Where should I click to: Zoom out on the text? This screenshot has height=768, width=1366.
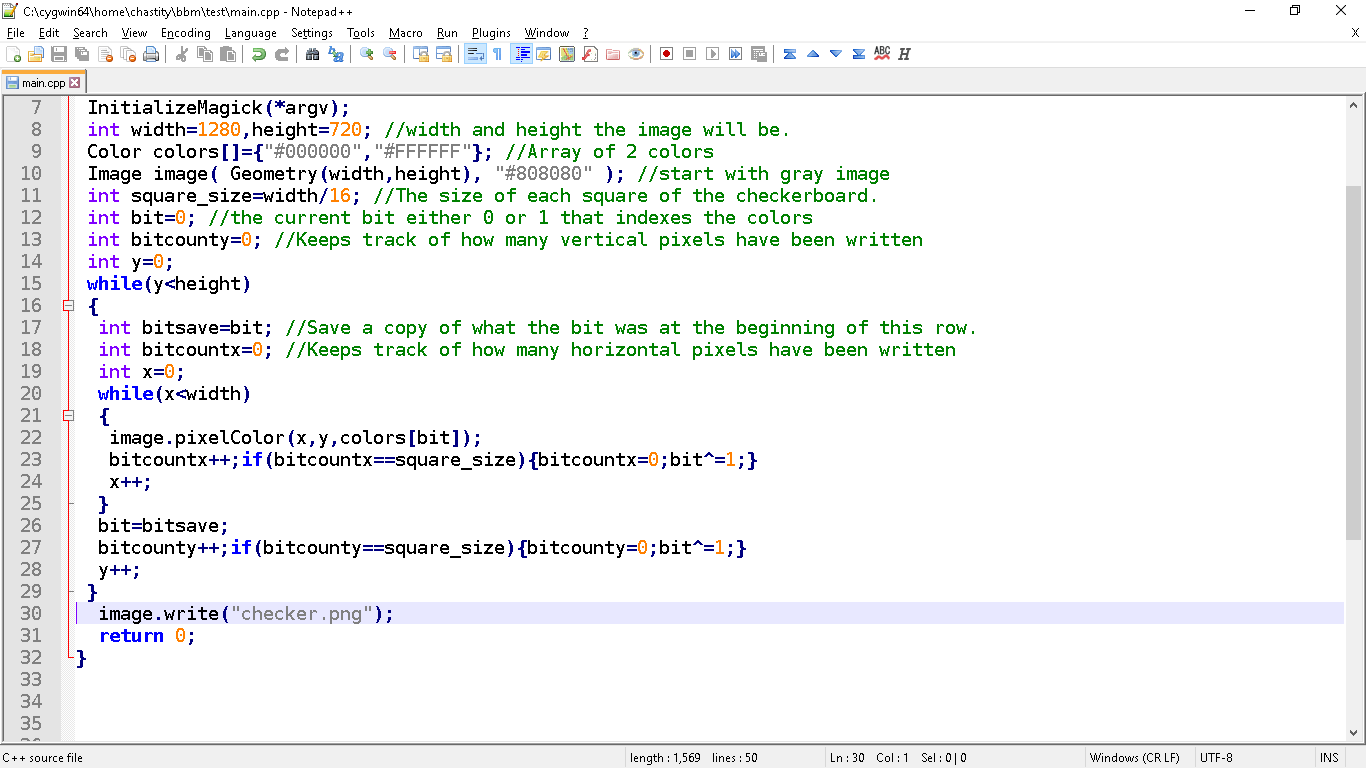coord(389,54)
